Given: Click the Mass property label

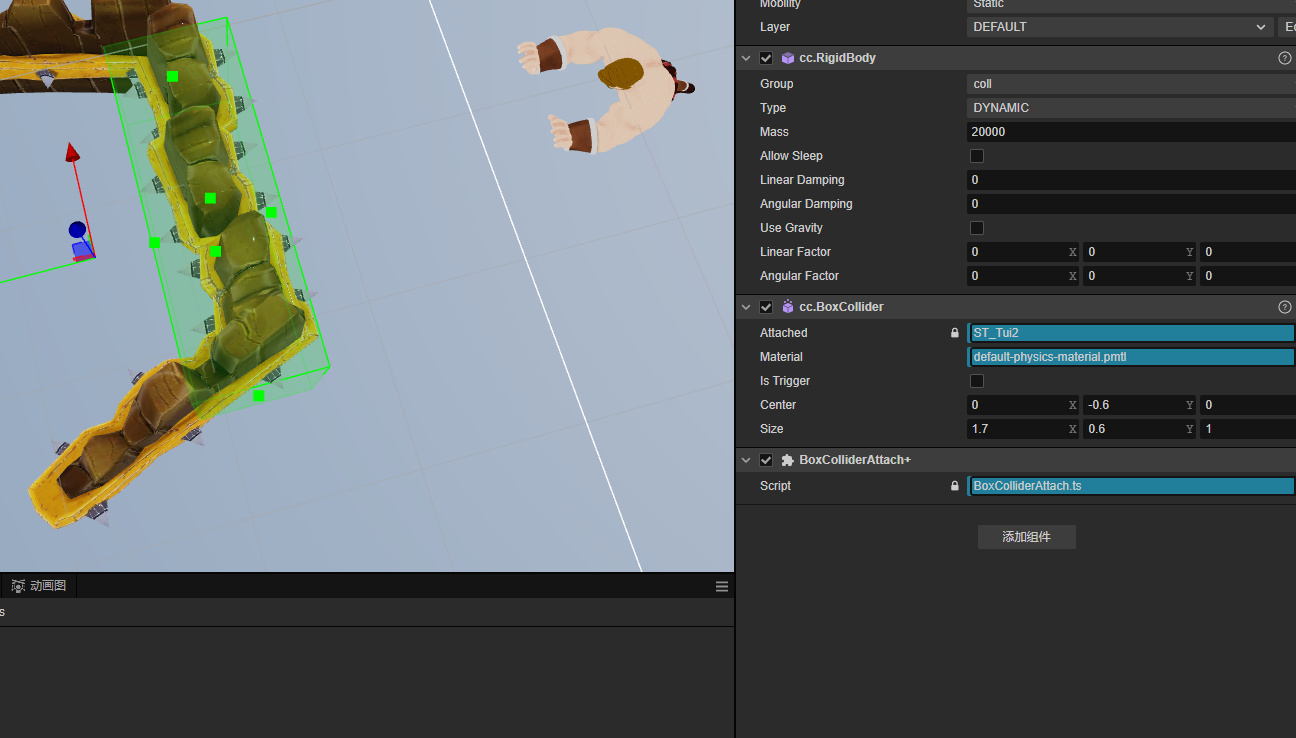Looking at the screenshot, I should click(x=774, y=132).
